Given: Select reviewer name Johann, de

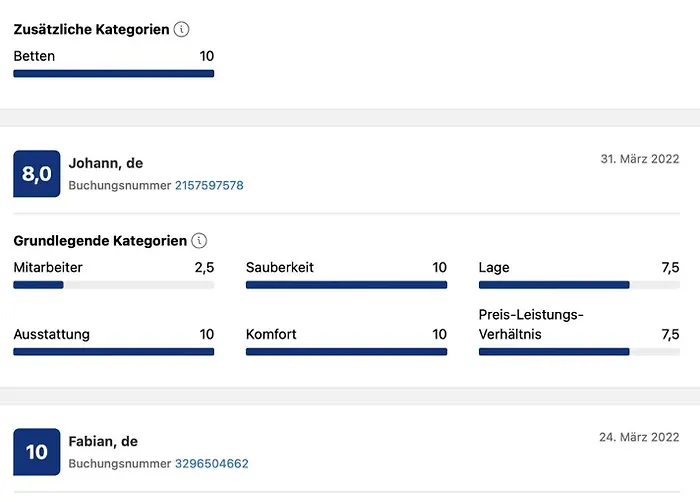Looking at the screenshot, I should coord(106,163).
